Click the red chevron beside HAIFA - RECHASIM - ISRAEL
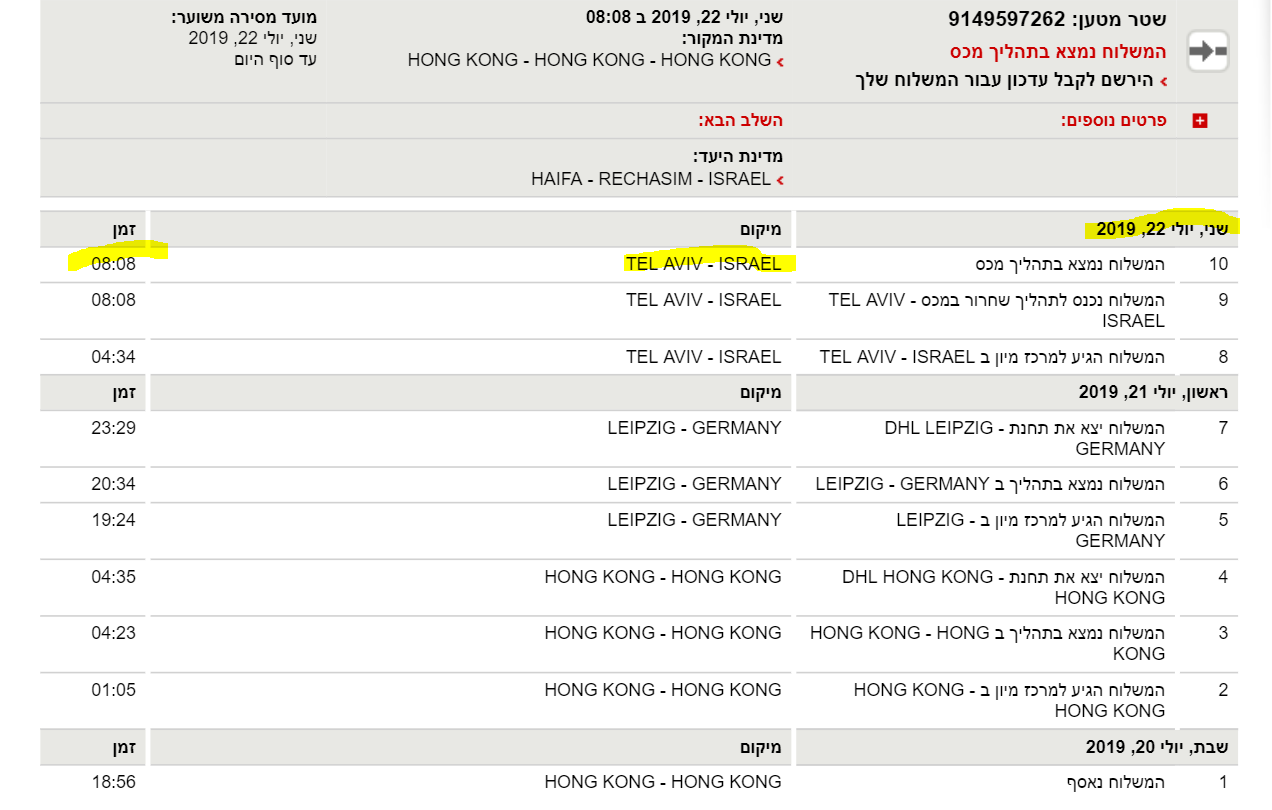Viewport: 1272px width, 810px height. tap(779, 181)
